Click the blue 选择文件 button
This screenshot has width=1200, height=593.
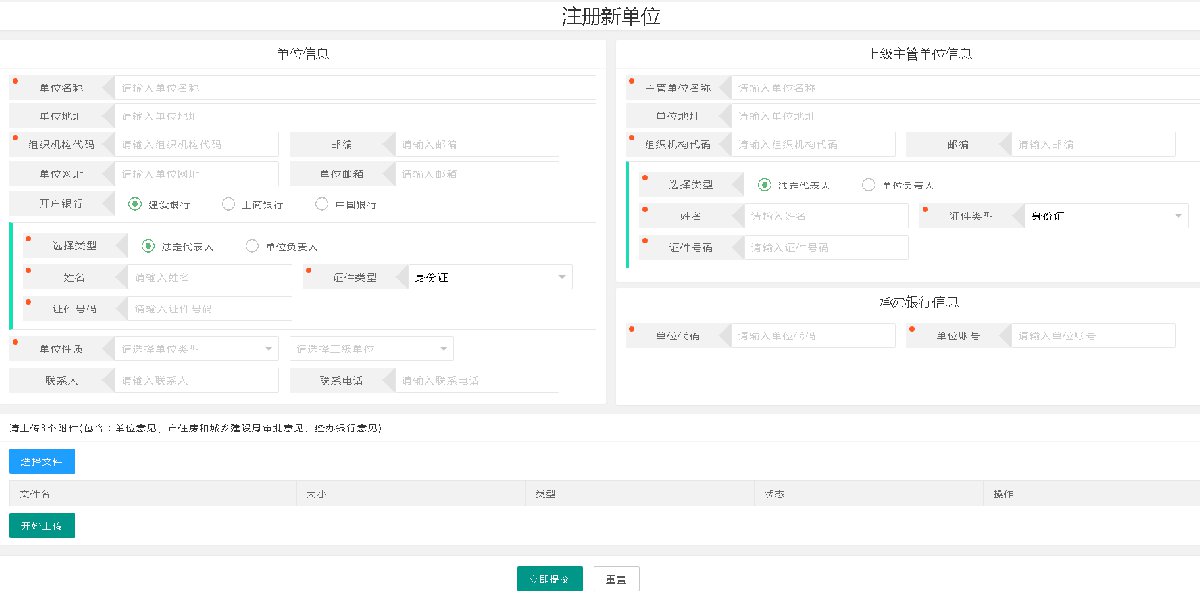[42, 462]
